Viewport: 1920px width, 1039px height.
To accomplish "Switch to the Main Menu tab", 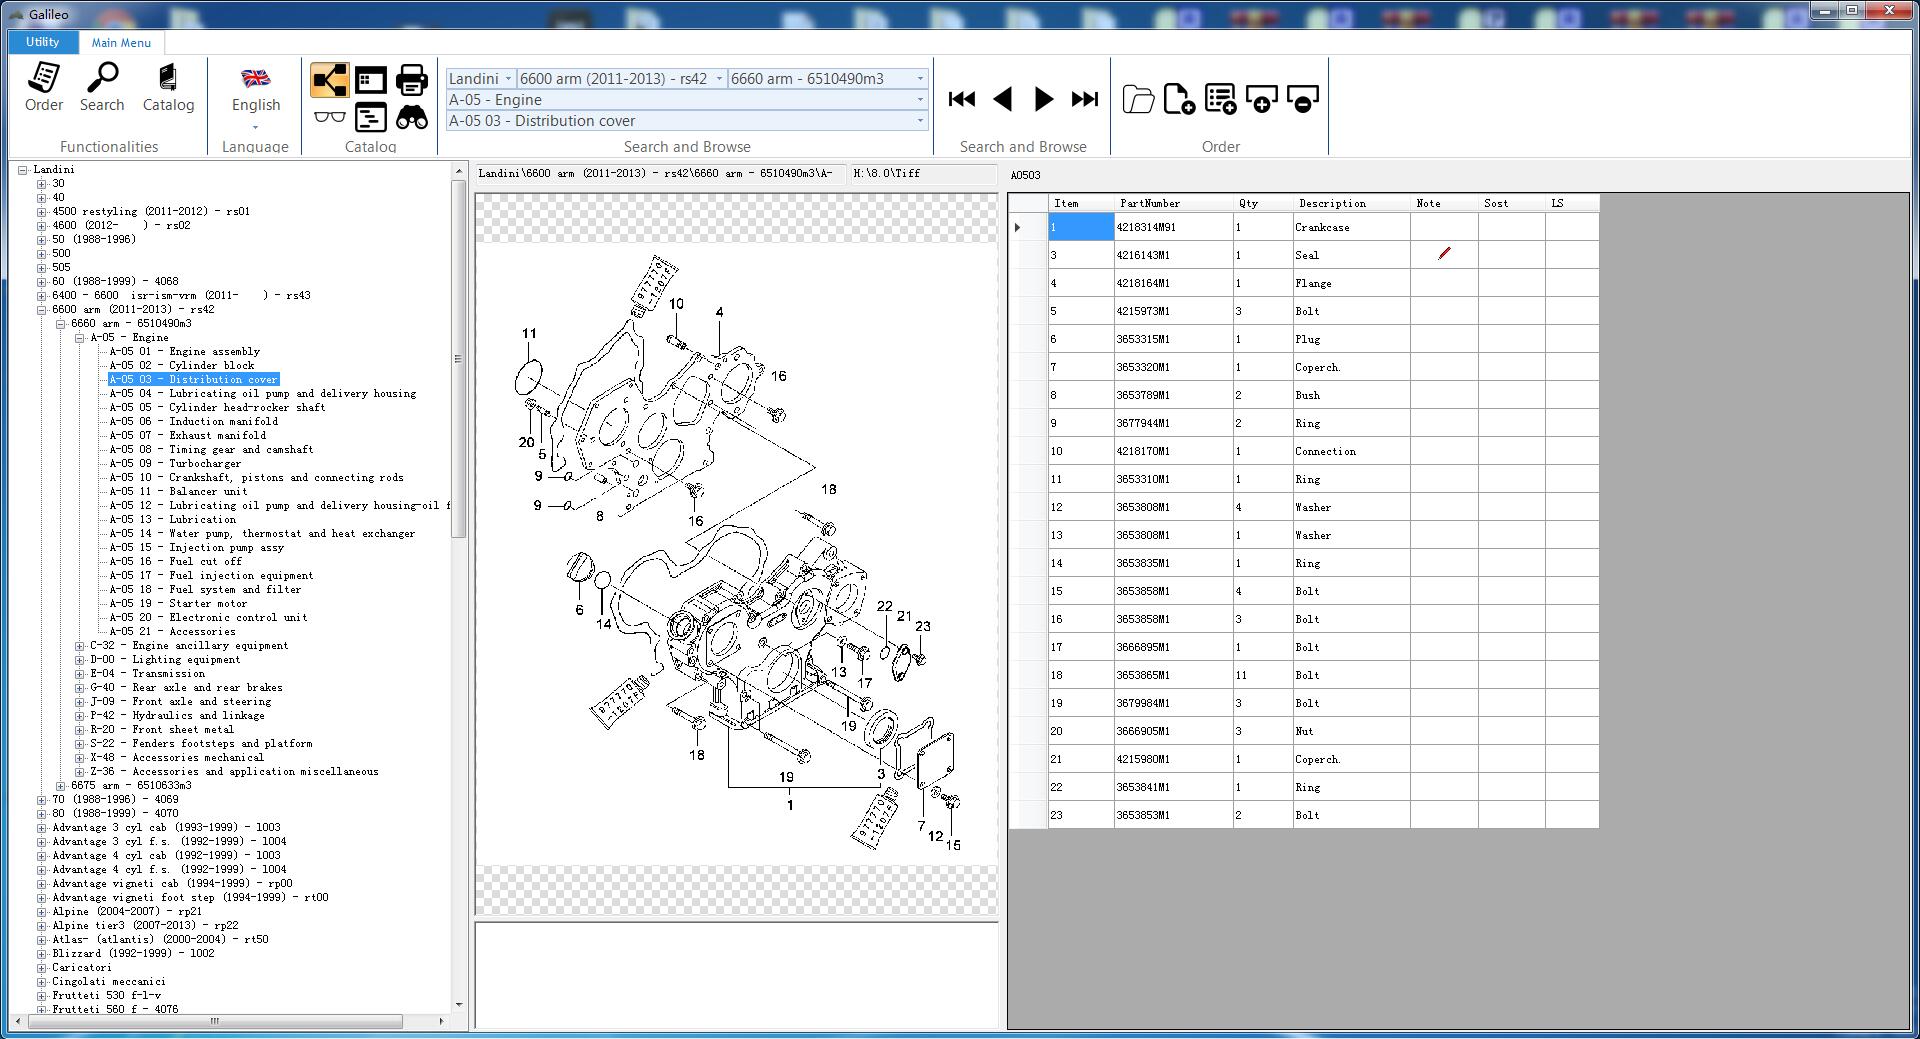I will (121, 42).
